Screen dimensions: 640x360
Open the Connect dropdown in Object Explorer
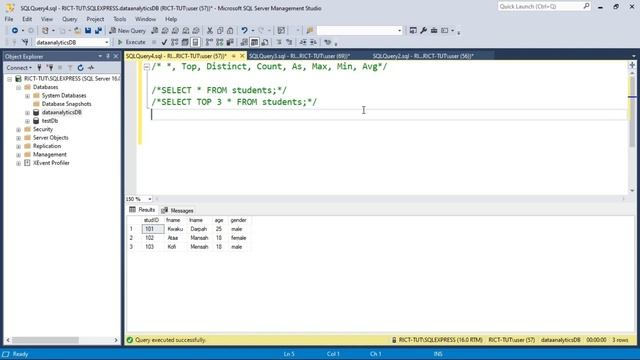tap(19, 68)
